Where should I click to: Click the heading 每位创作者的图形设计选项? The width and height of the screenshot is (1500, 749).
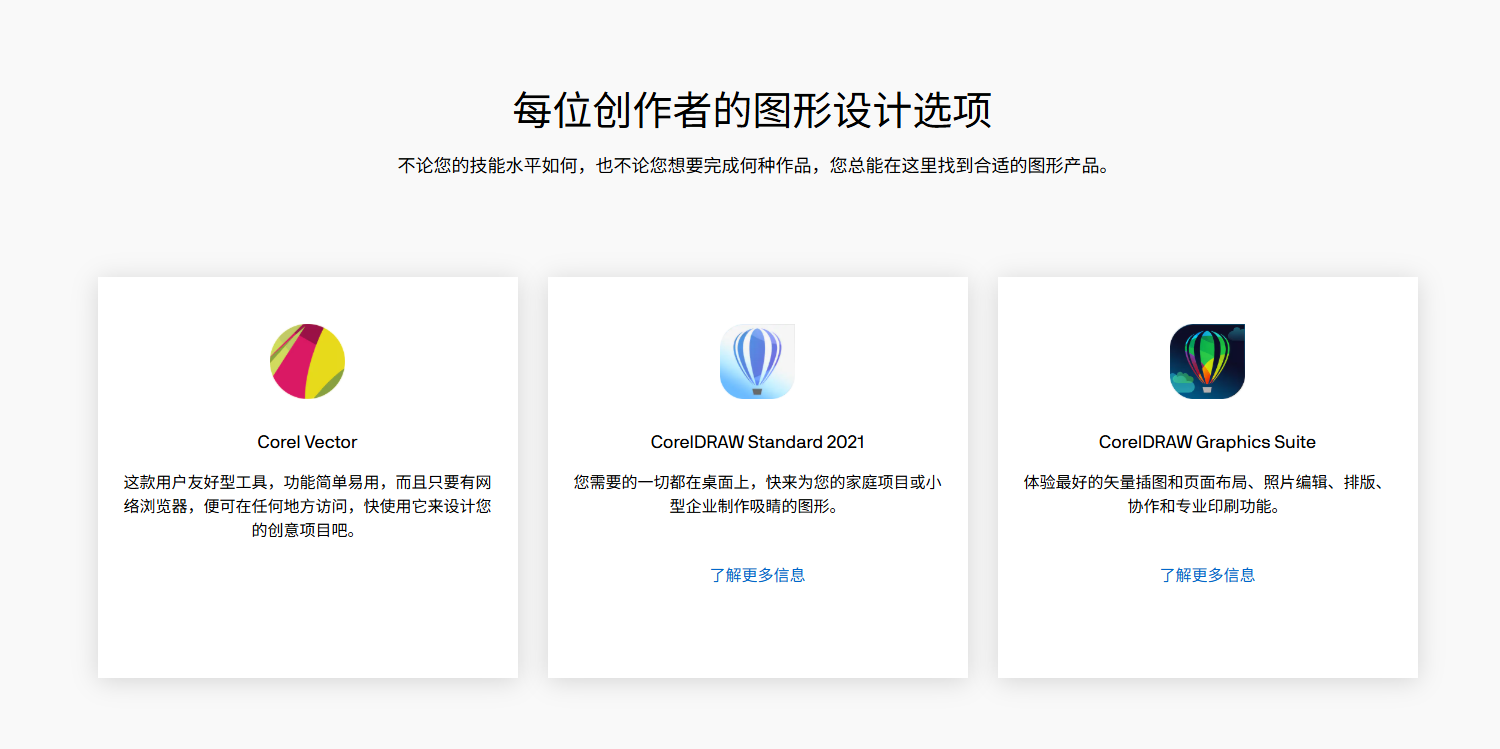pyautogui.click(x=752, y=110)
